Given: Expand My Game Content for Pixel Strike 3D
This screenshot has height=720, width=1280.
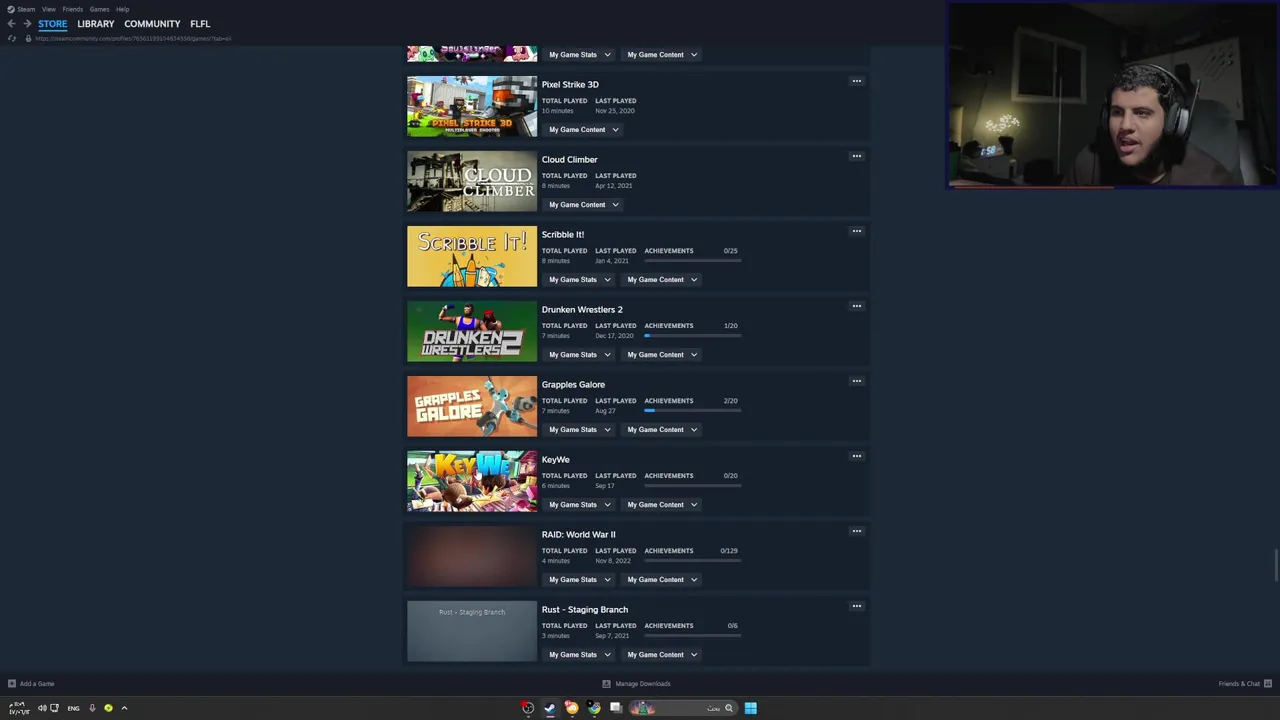Looking at the screenshot, I should pos(584,130).
